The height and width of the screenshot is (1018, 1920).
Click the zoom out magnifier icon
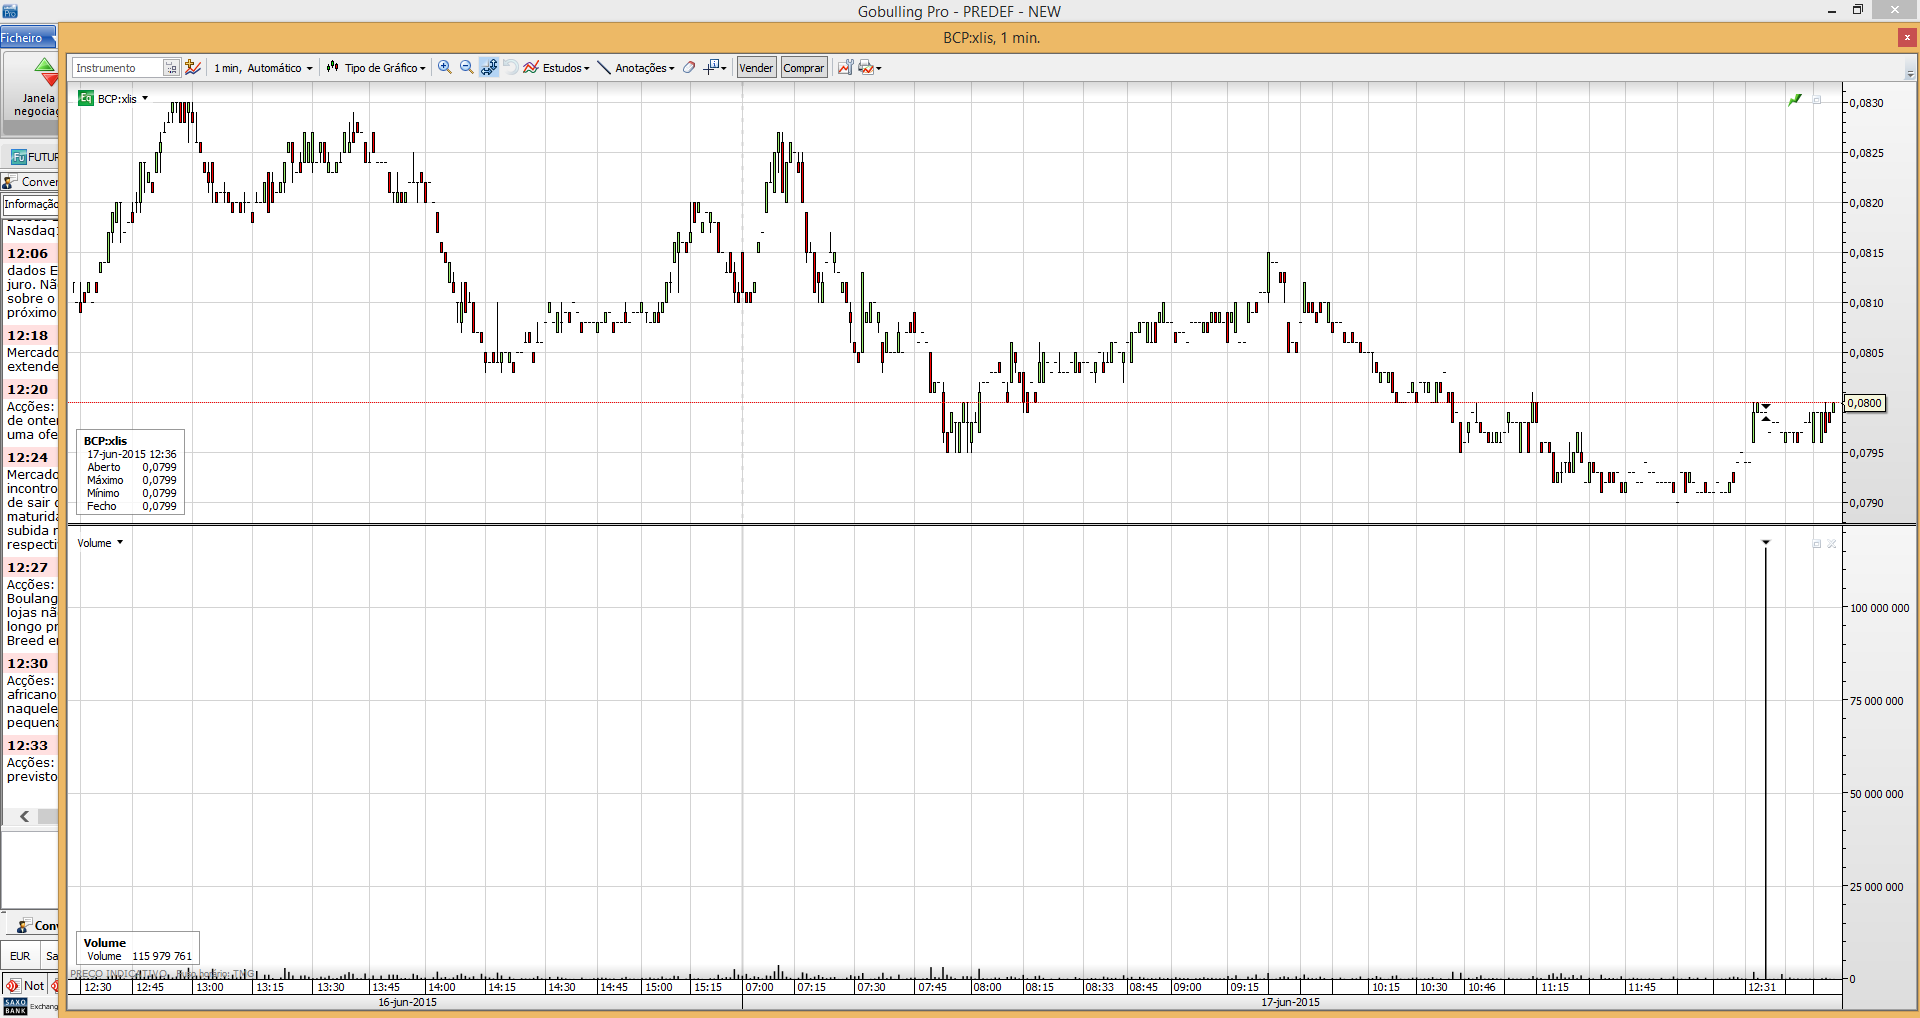point(466,67)
